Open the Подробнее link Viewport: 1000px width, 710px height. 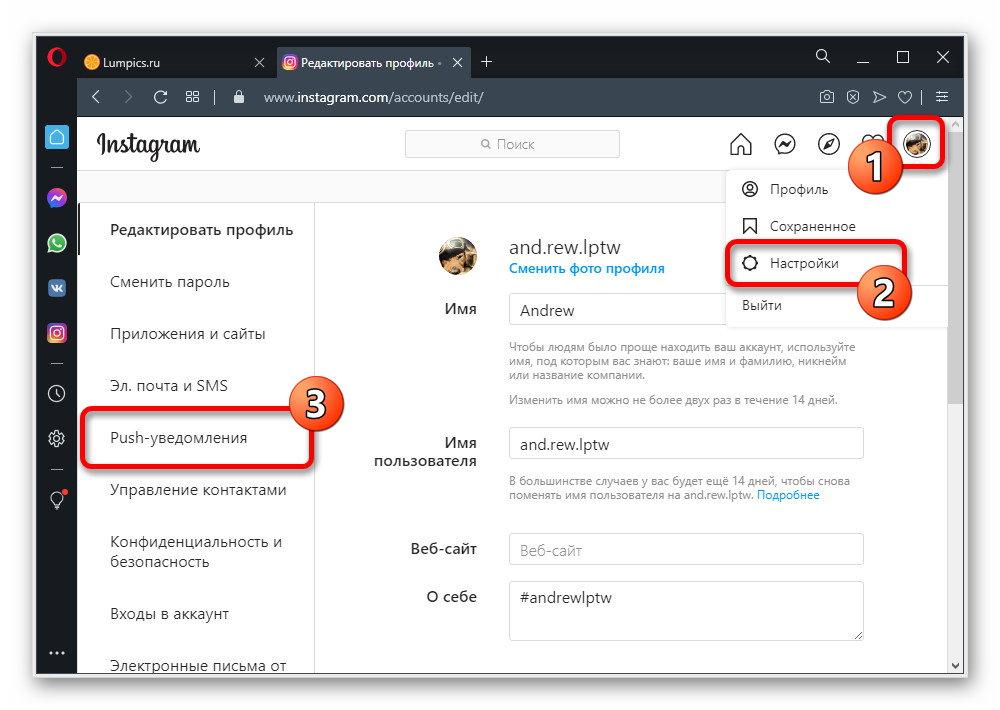(788, 496)
